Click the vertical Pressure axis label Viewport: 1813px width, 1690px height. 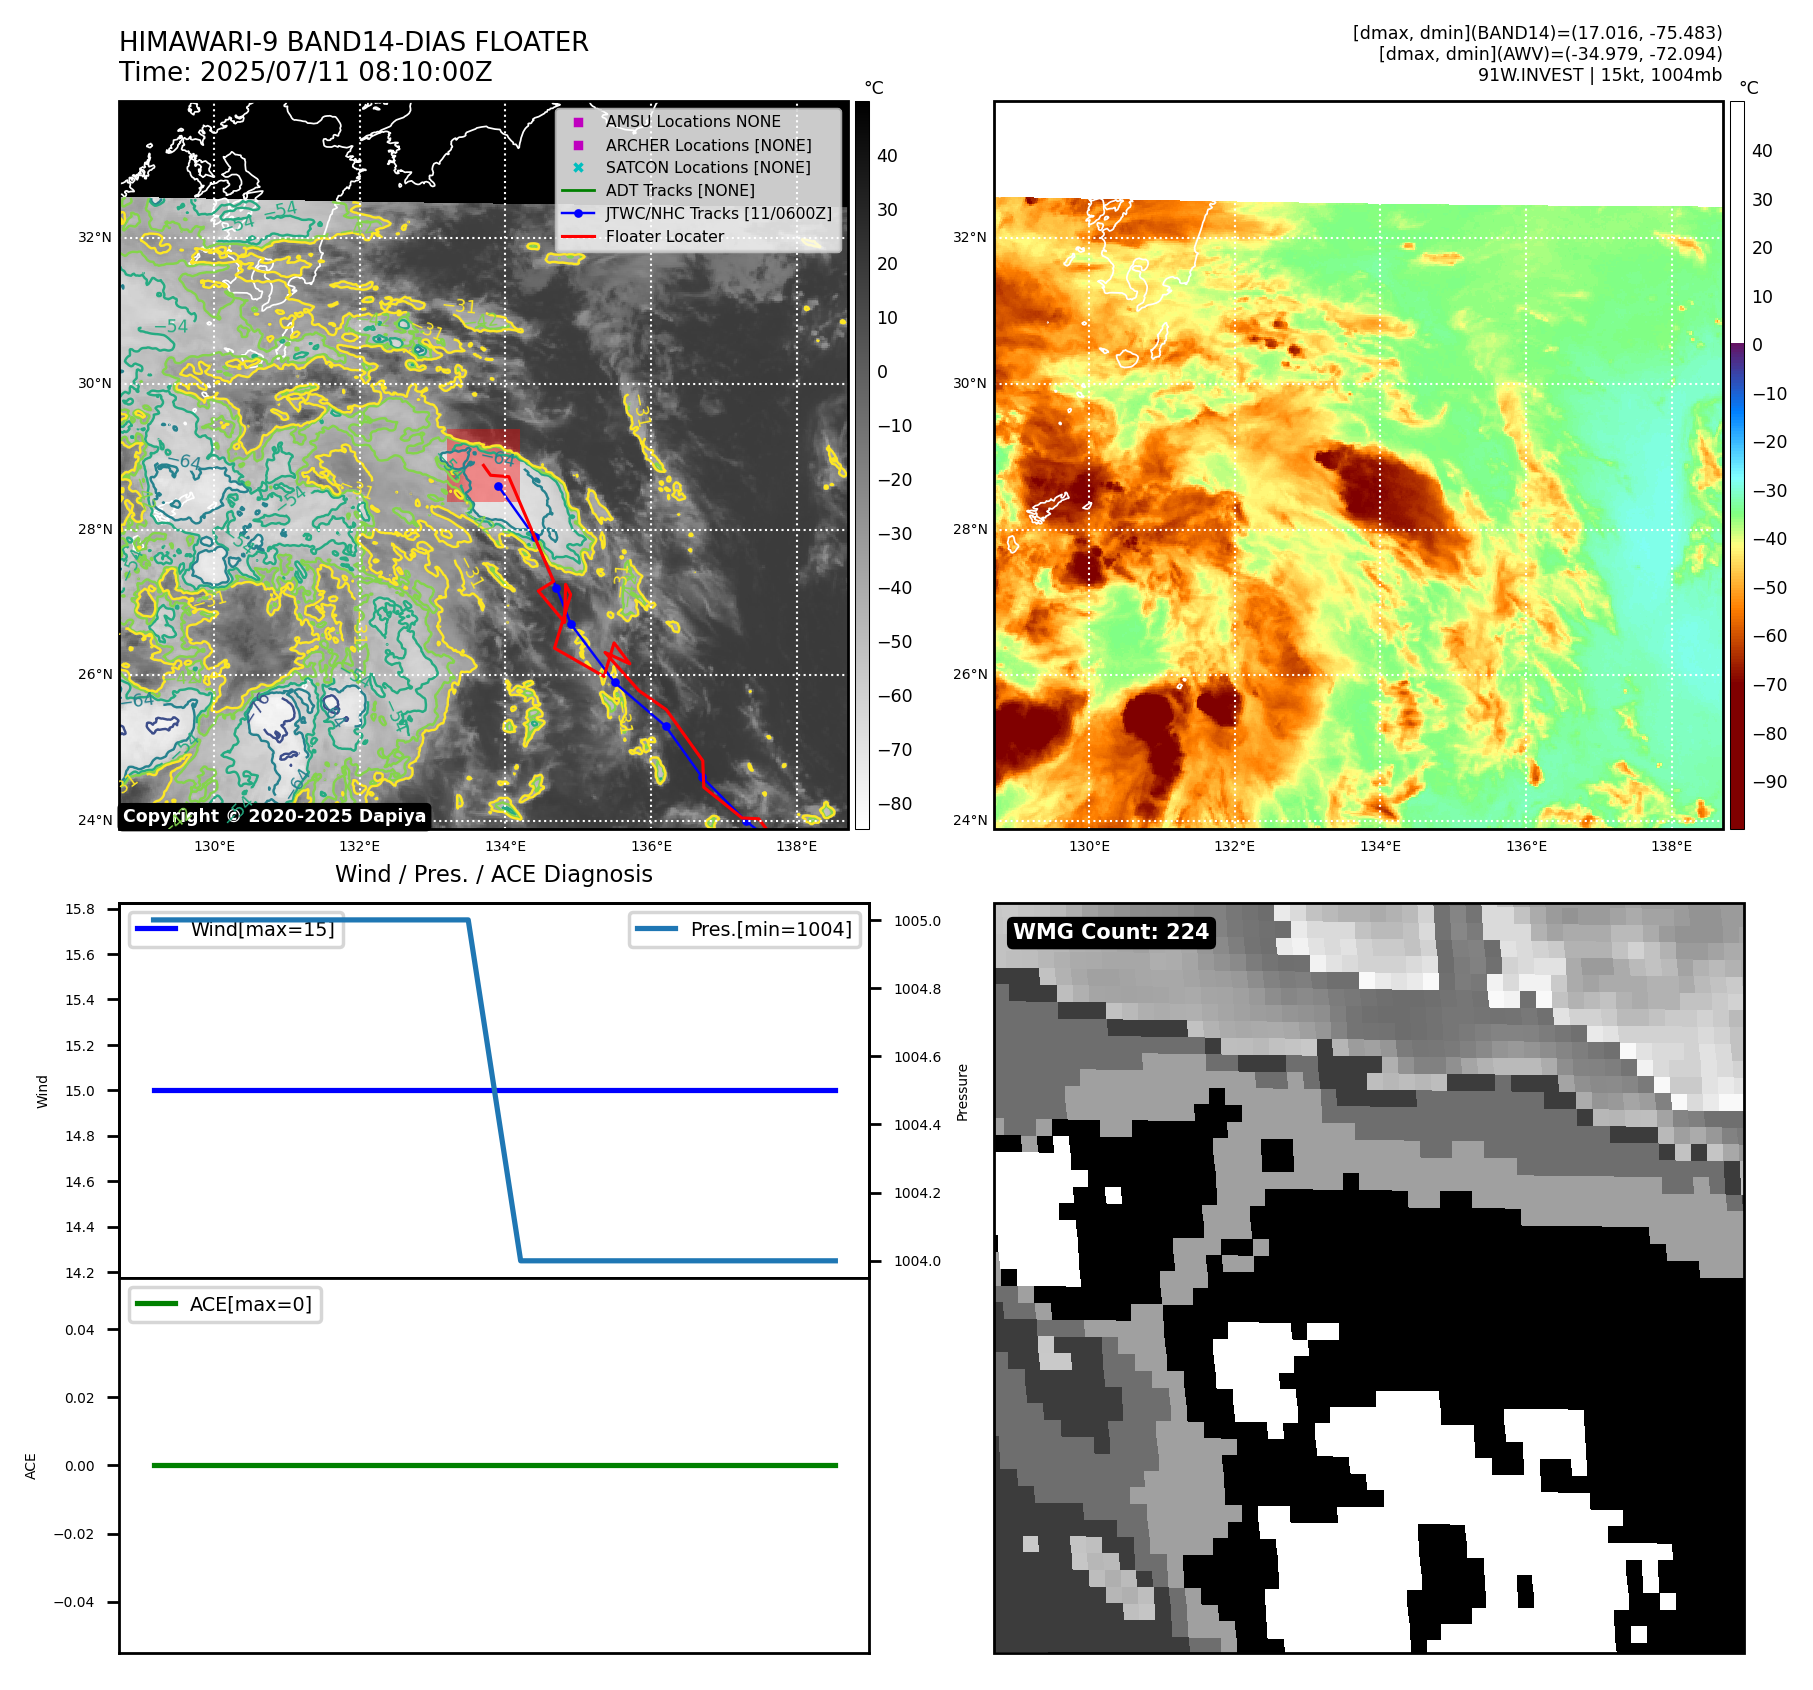(x=962, y=1092)
